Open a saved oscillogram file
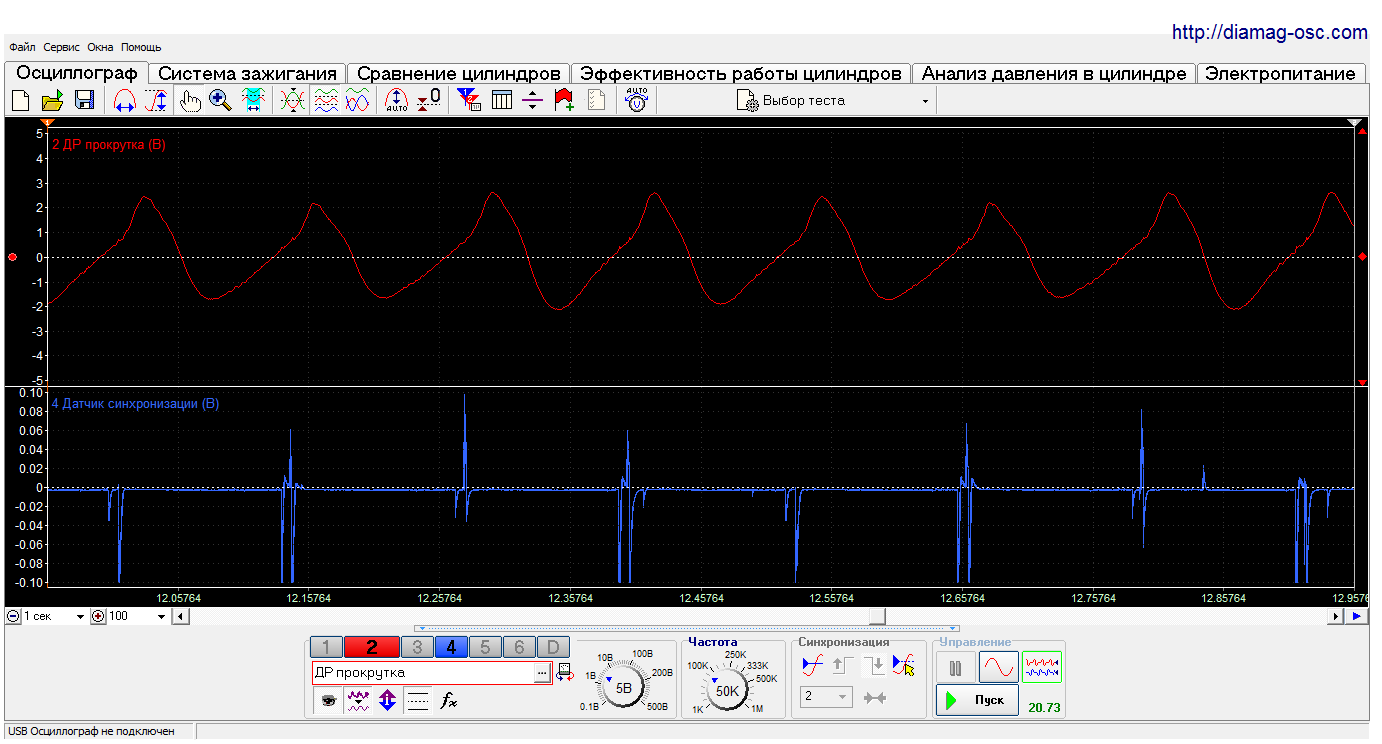 pyautogui.click(x=52, y=100)
